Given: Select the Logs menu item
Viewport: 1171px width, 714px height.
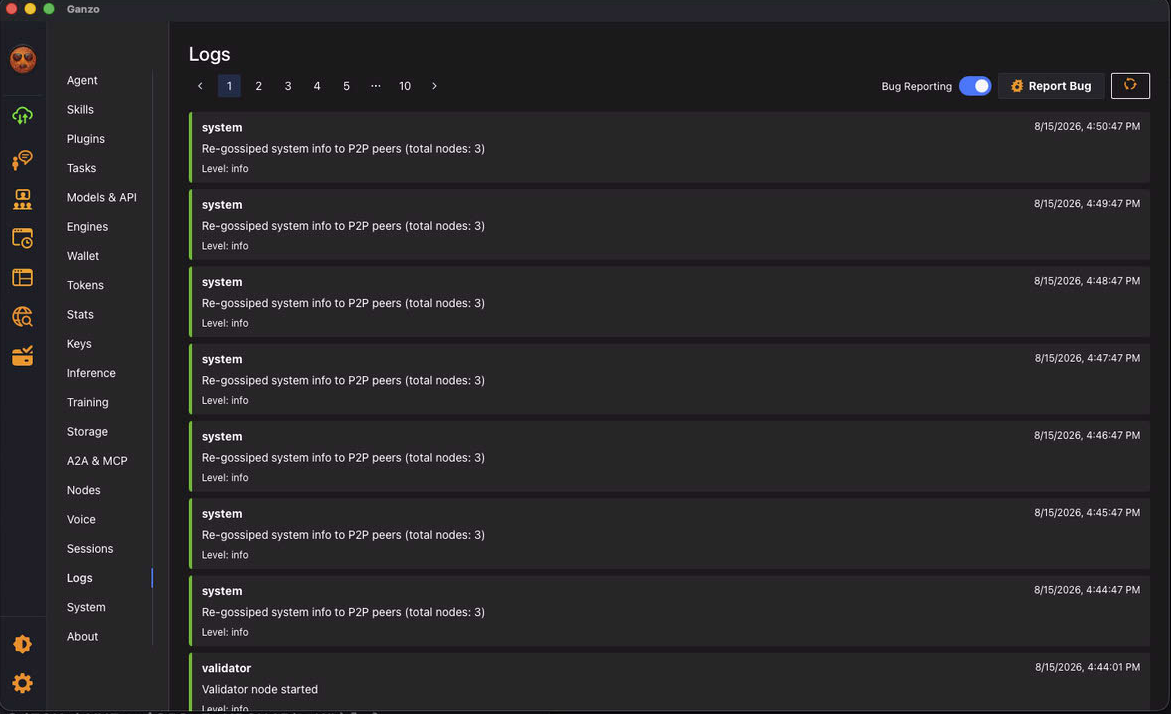Looking at the screenshot, I should pyautogui.click(x=80, y=578).
